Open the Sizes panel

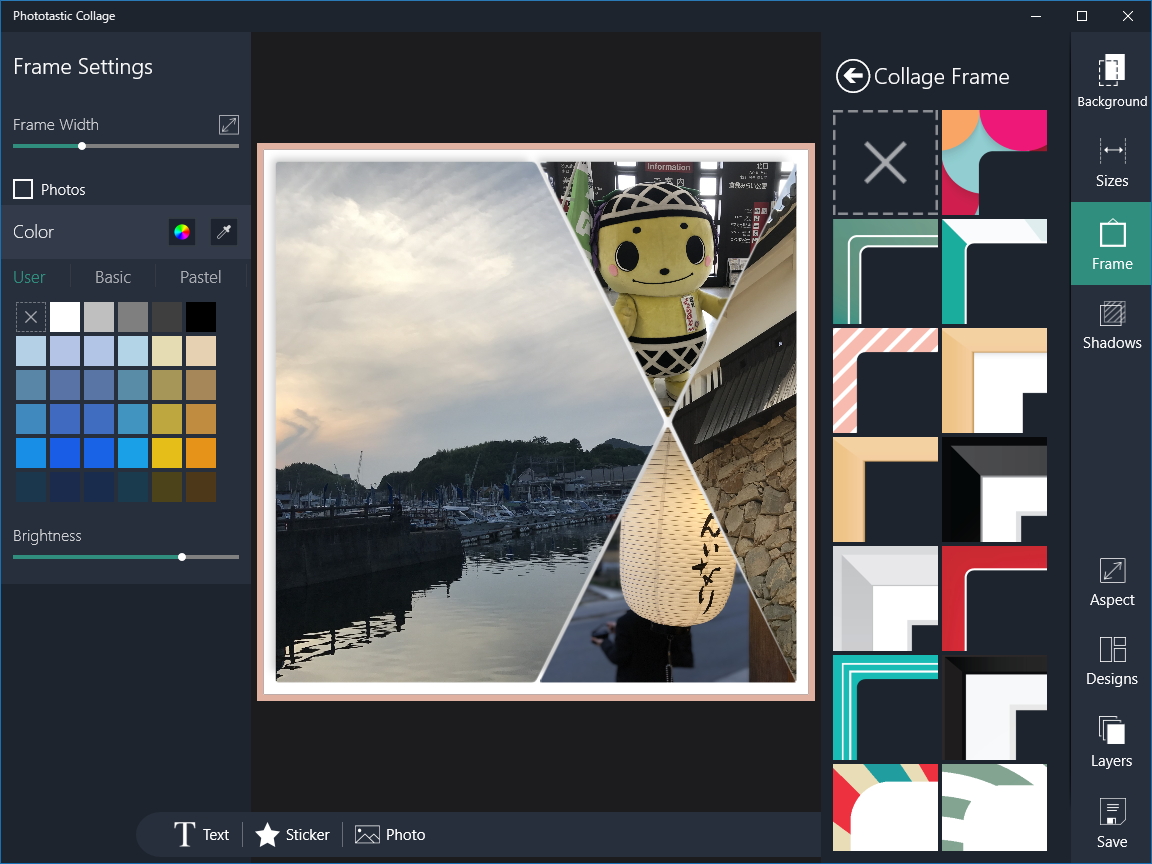tap(1111, 162)
